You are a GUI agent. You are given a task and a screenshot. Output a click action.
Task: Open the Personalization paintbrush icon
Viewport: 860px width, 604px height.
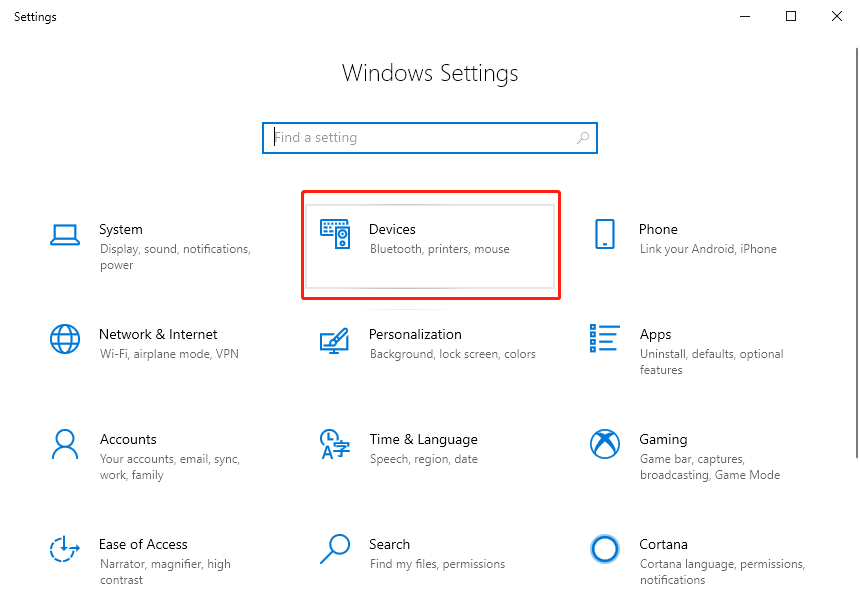pyautogui.click(x=335, y=341)
